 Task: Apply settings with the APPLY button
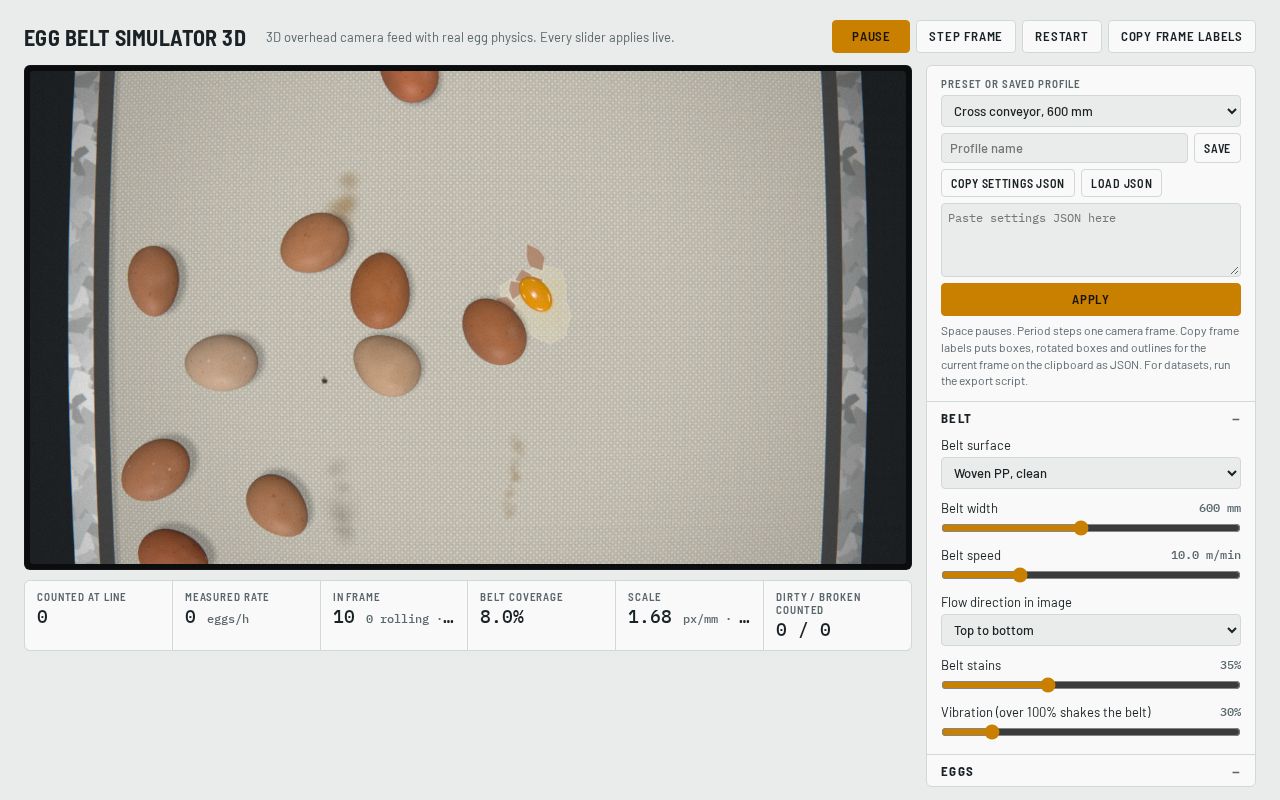click(1091, 299)
